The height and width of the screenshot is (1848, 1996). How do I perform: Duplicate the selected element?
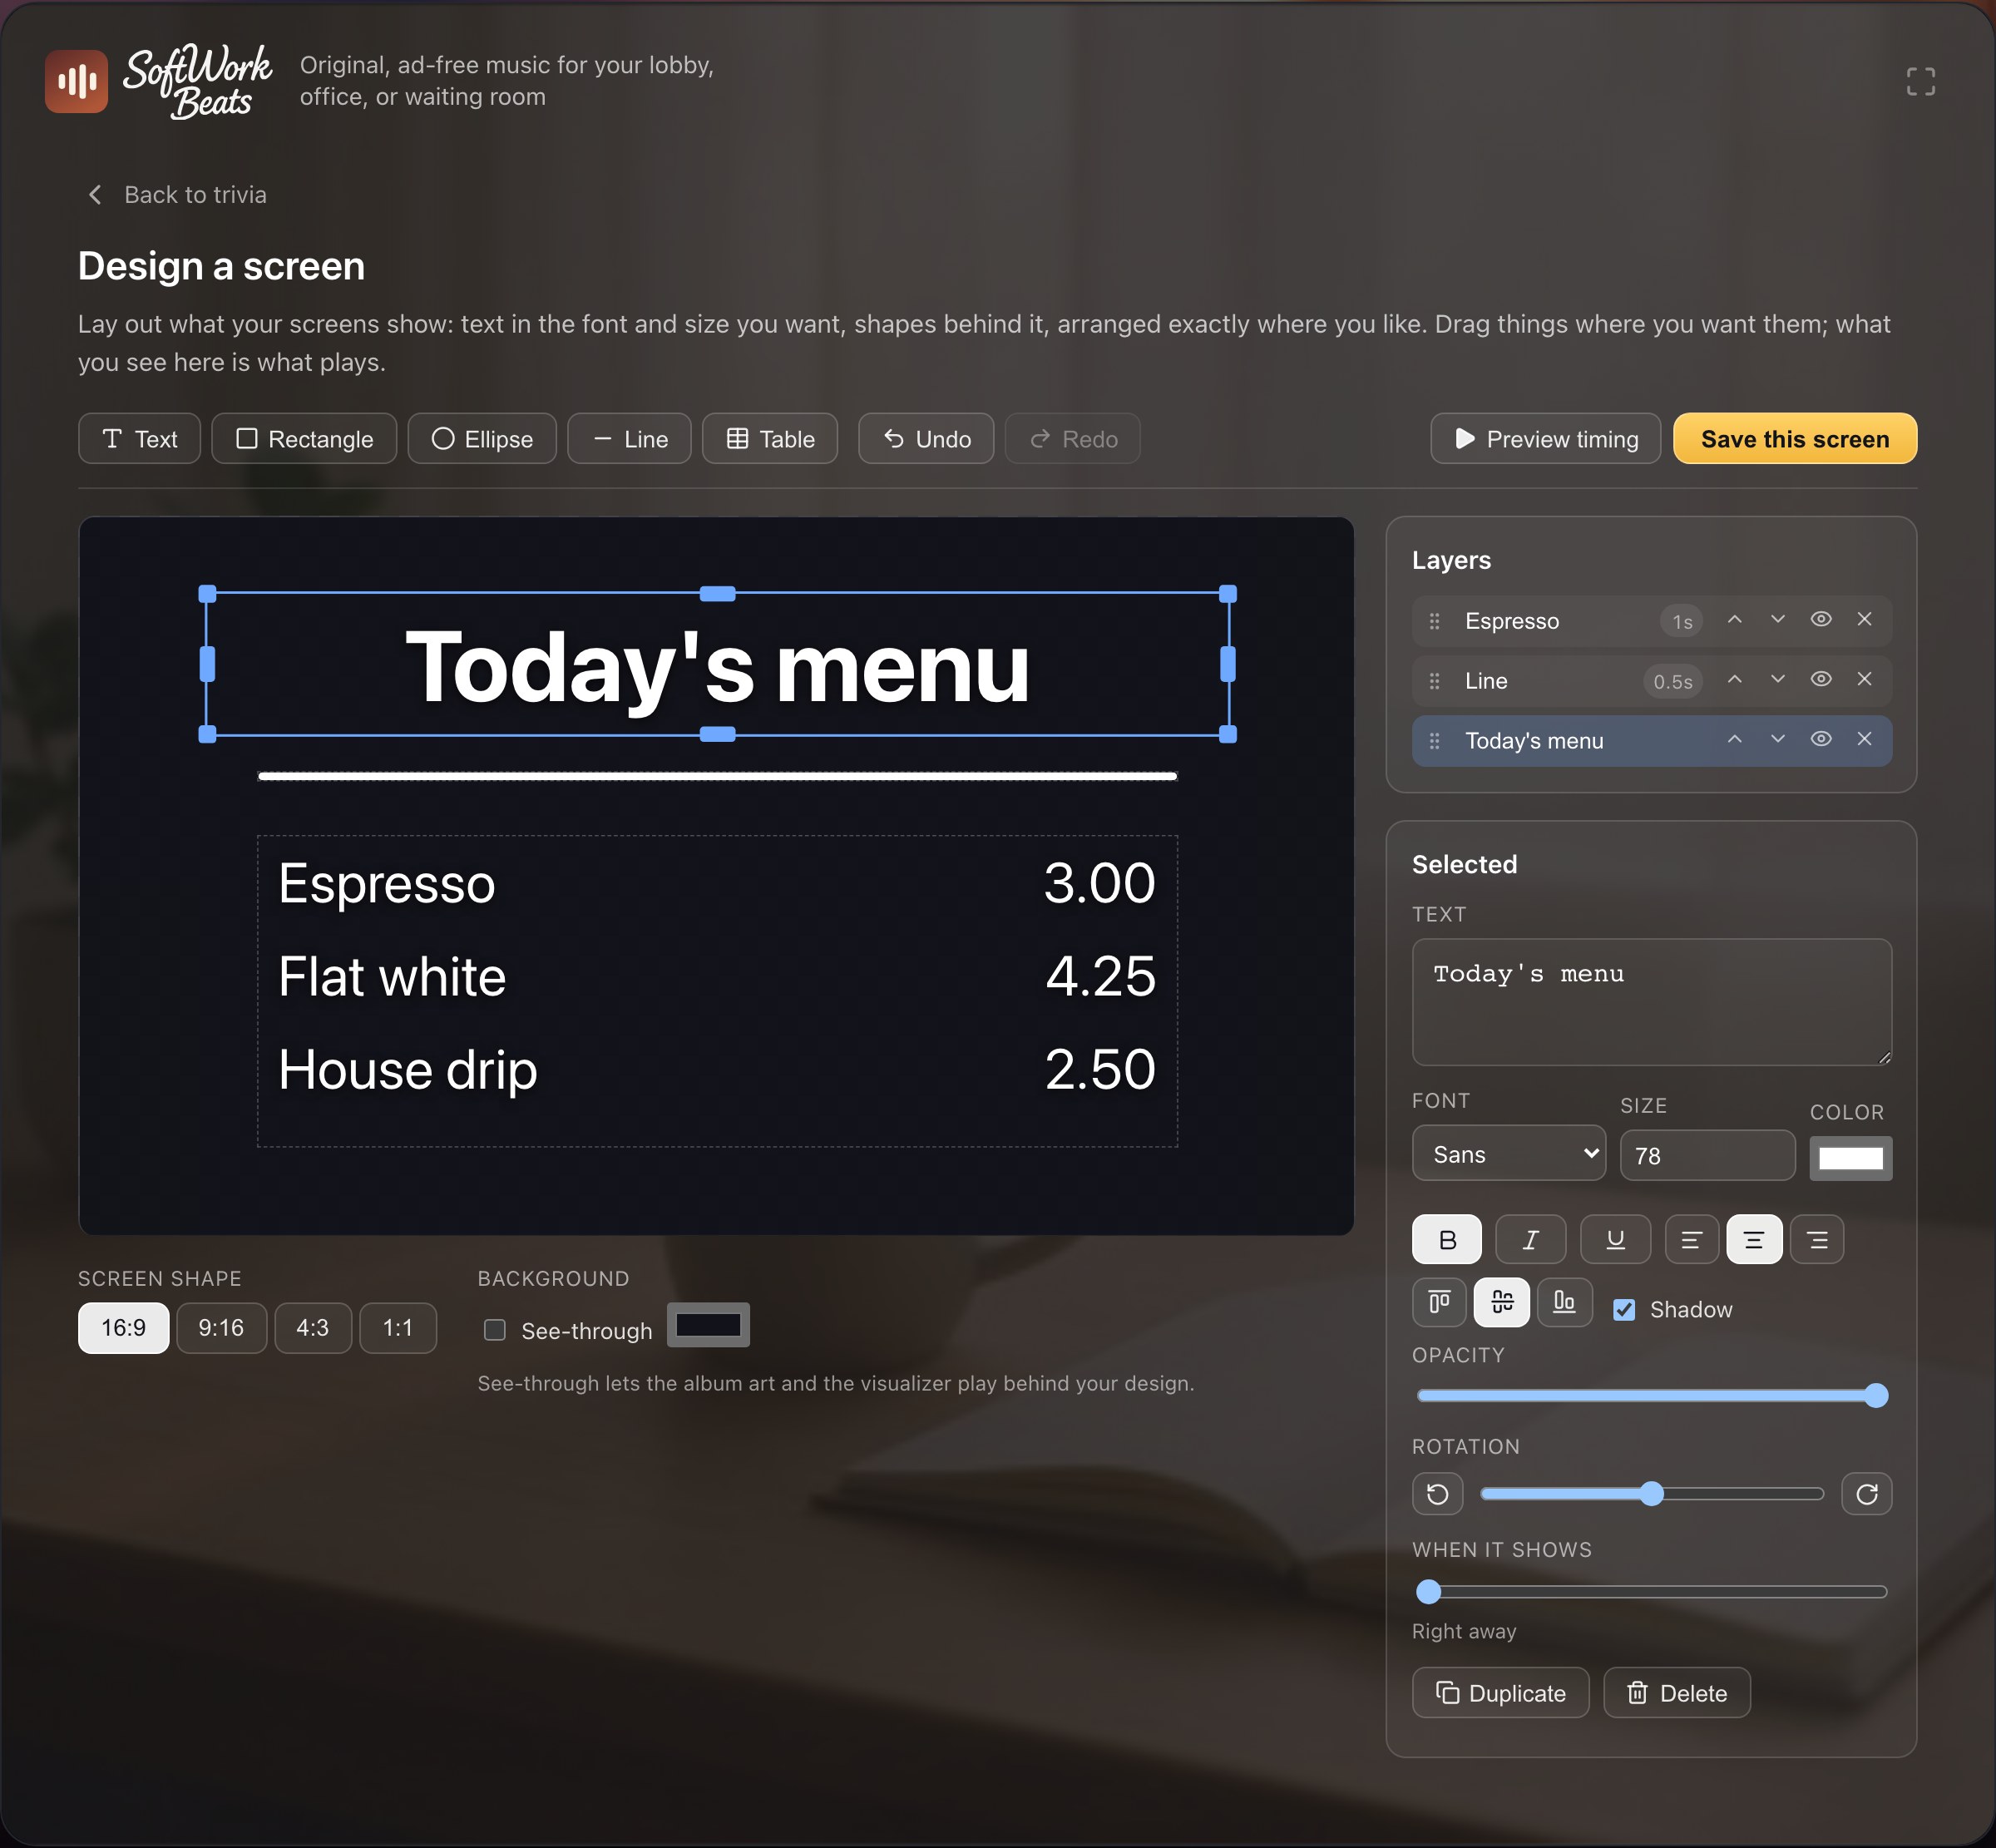pos(1500,1693)
